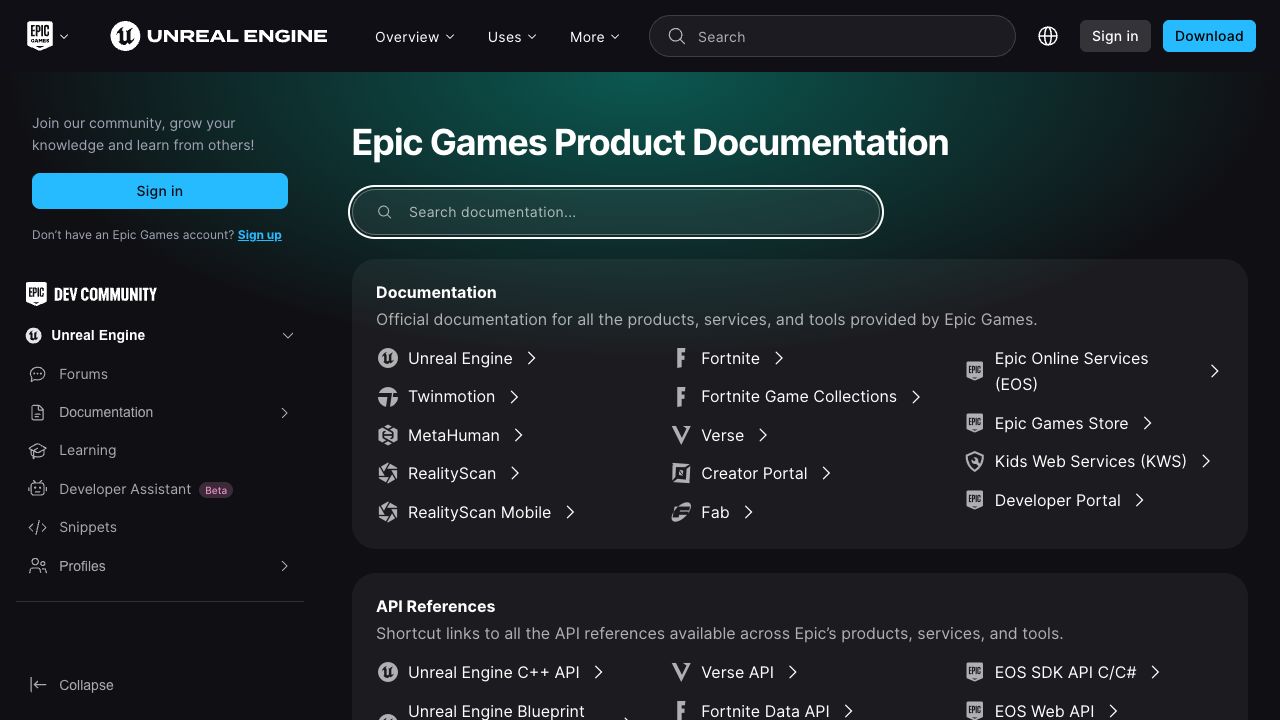This screenshot has width=1280, height=720.
Task: Open Developer Assistant in sidebar
Action: tap(125, 489)
